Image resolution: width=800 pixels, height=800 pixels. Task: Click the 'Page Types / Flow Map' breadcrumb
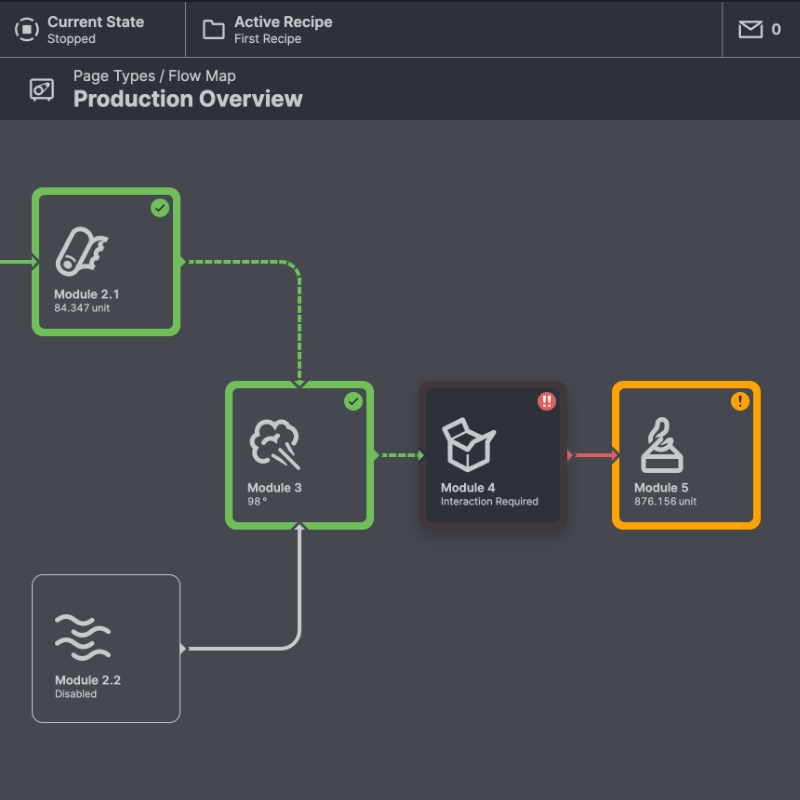coord(154,76)
